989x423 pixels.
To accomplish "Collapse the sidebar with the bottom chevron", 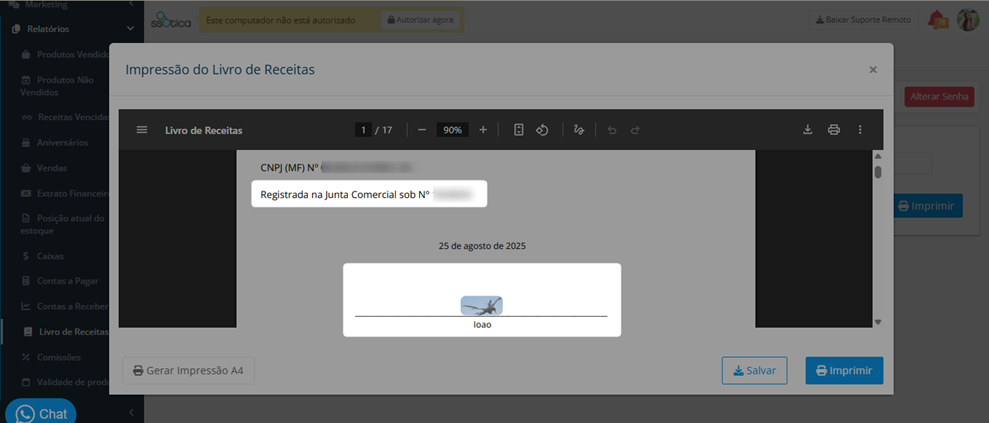I will coord(131,412).
